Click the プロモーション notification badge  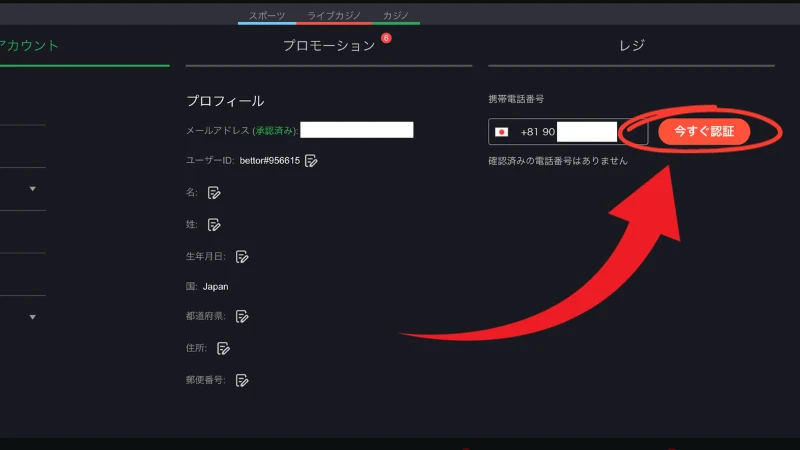[x=386, y=38]
